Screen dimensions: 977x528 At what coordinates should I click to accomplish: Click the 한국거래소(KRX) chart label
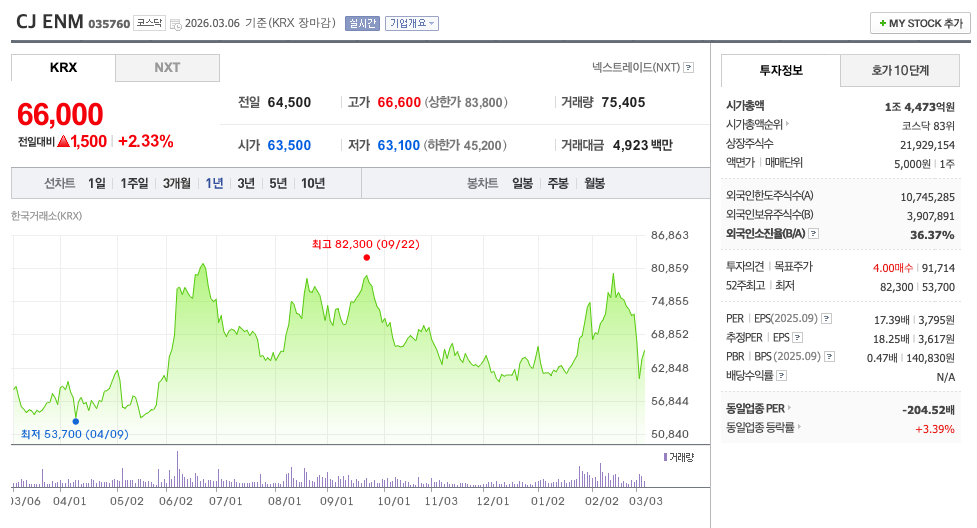click(47, 216)
